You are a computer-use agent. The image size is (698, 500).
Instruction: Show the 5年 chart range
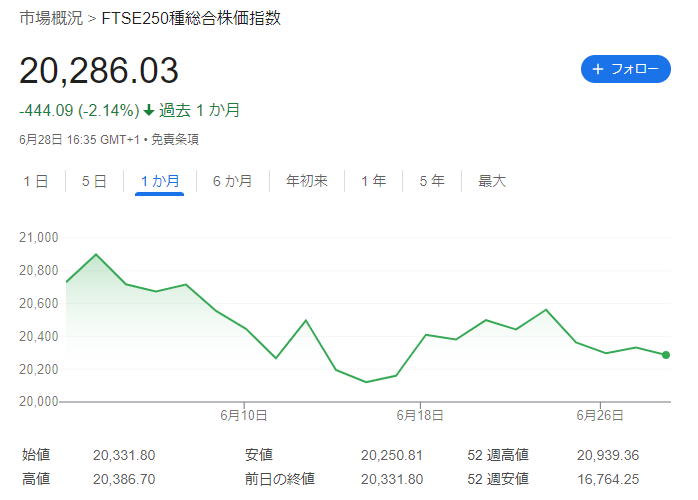(x=432, y=181)
